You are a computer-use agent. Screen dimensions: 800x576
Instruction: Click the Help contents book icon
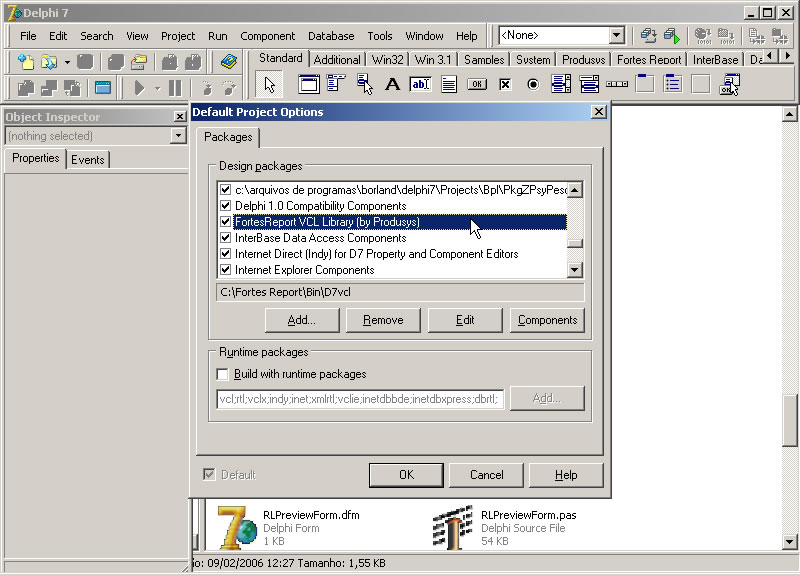click(229, 61)
